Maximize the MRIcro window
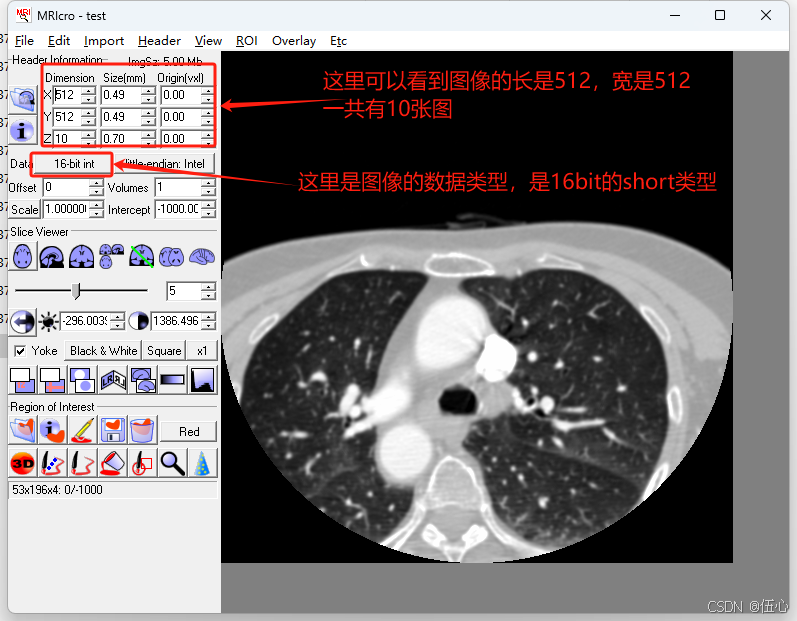The image size is (797, 621). (x=720, y=15)
